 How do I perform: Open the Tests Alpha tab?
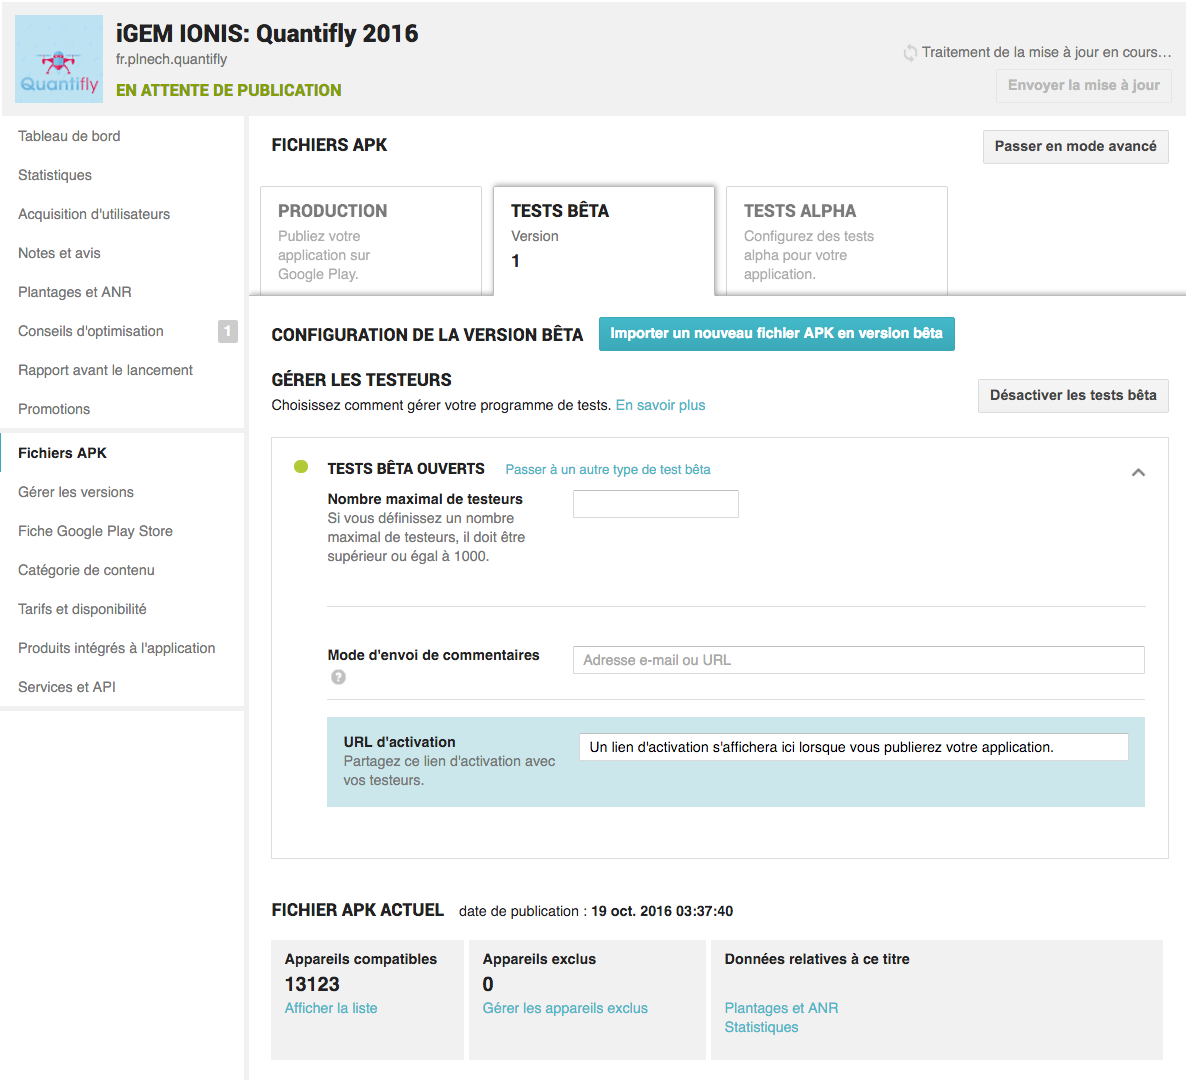[x=837, y=241]
